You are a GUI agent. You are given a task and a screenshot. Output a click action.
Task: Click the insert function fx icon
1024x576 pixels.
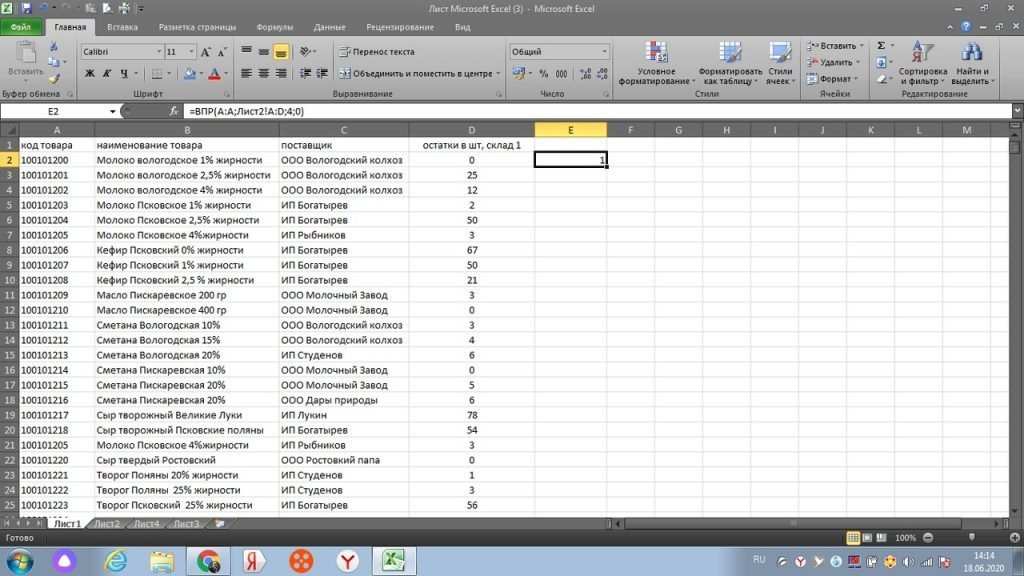pos(174,112)
